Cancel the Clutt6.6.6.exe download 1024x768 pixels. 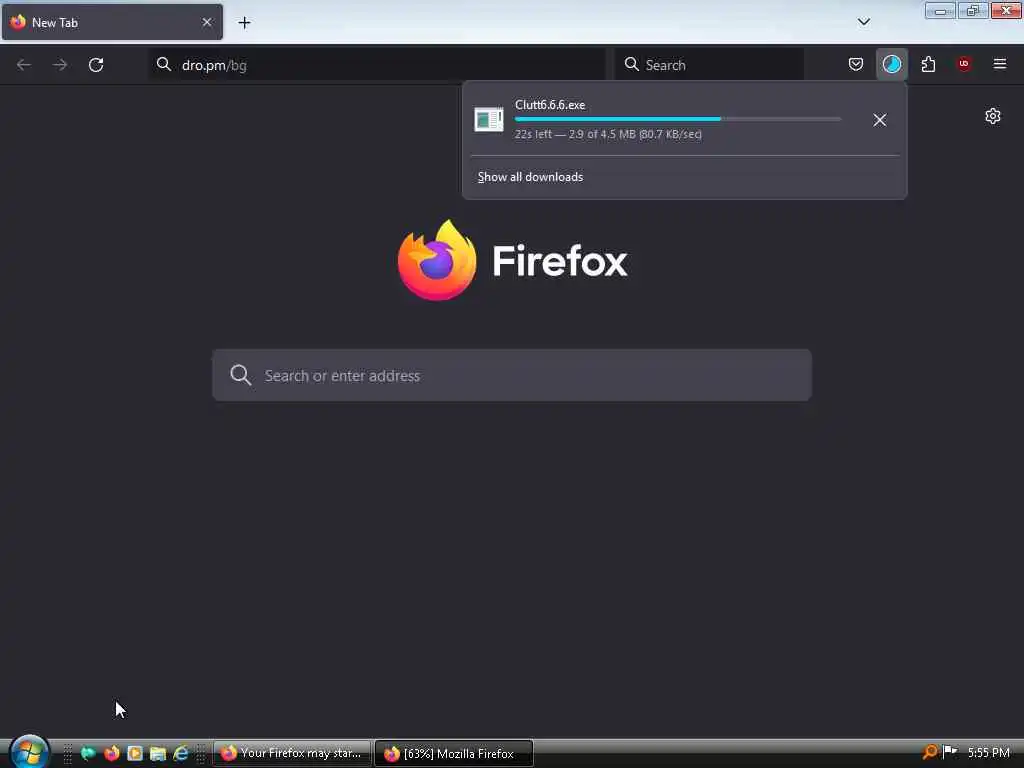880,120
